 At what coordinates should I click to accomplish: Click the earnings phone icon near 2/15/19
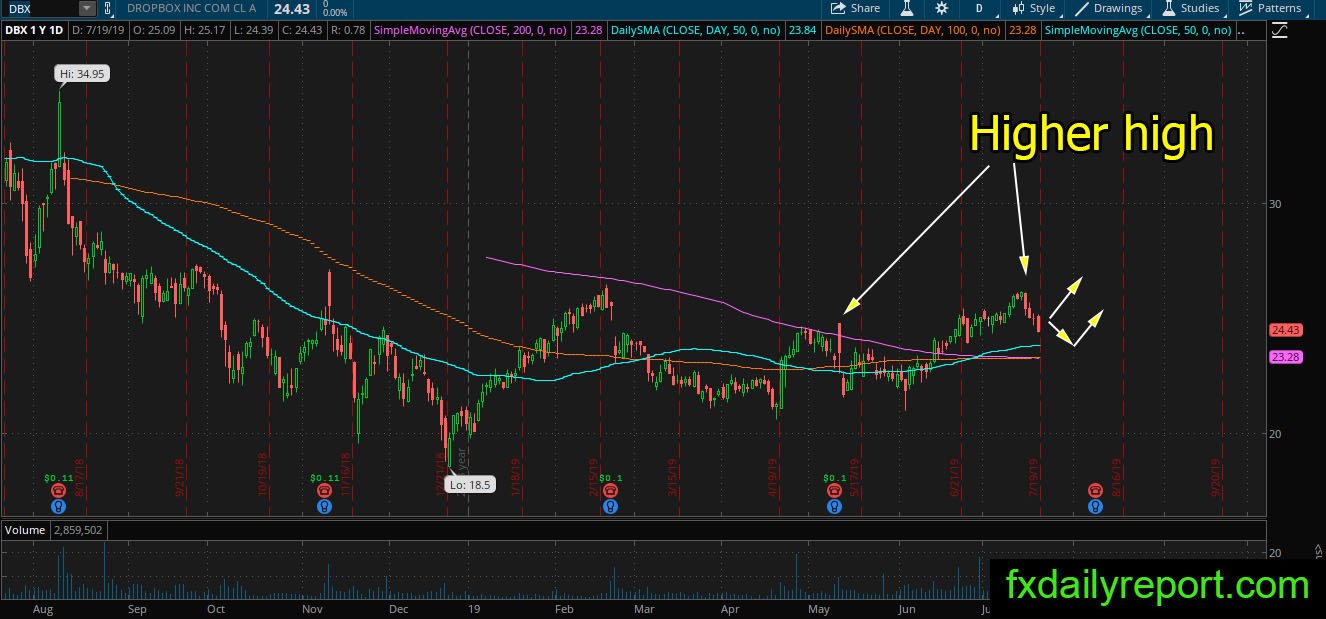(609, 491)
